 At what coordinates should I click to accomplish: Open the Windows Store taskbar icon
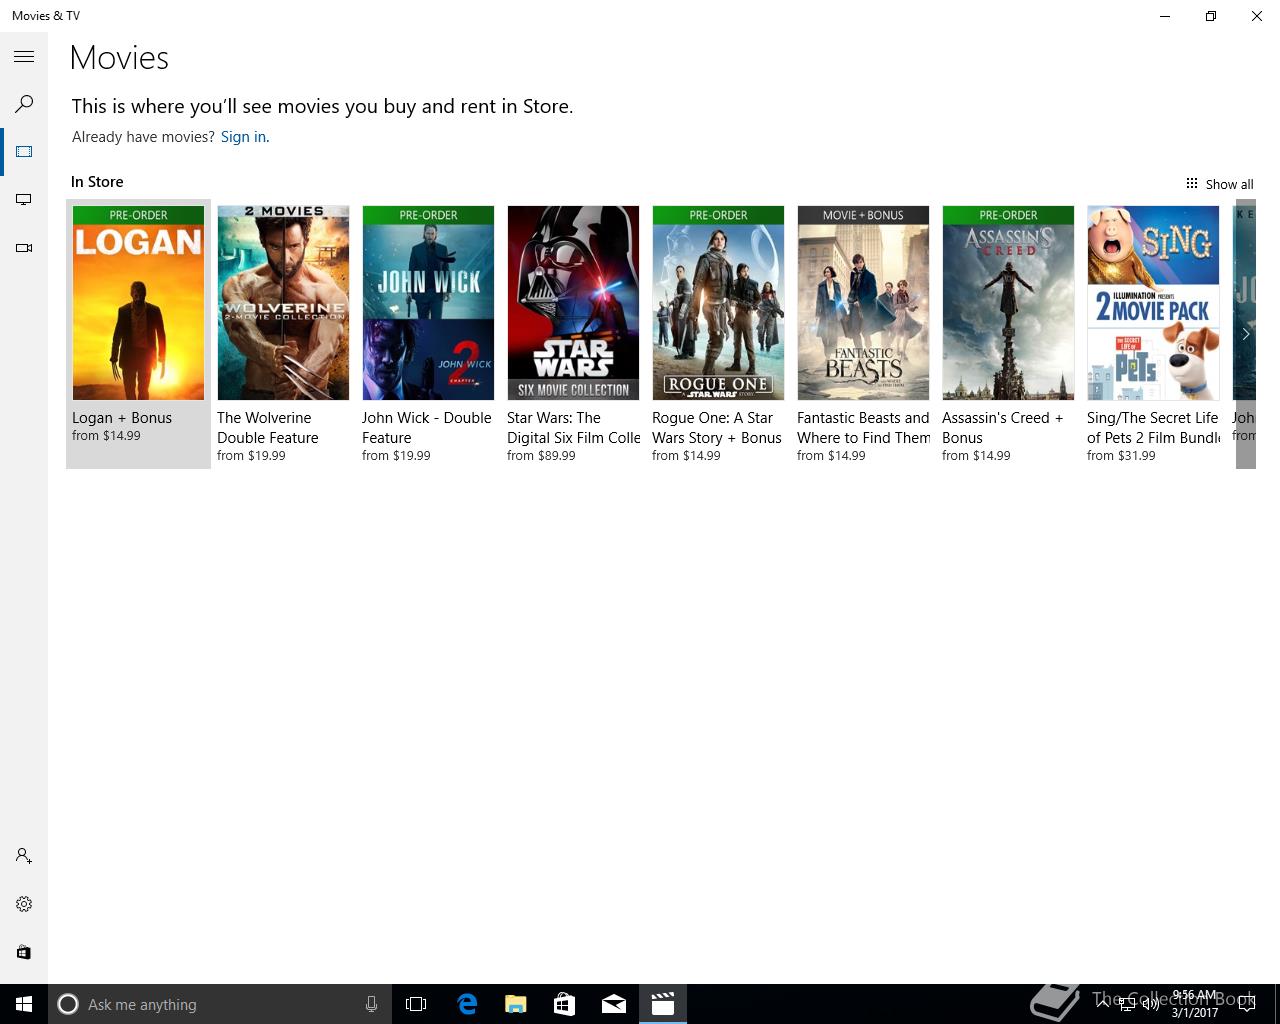pyautogui.click(x=565, y=1004)
